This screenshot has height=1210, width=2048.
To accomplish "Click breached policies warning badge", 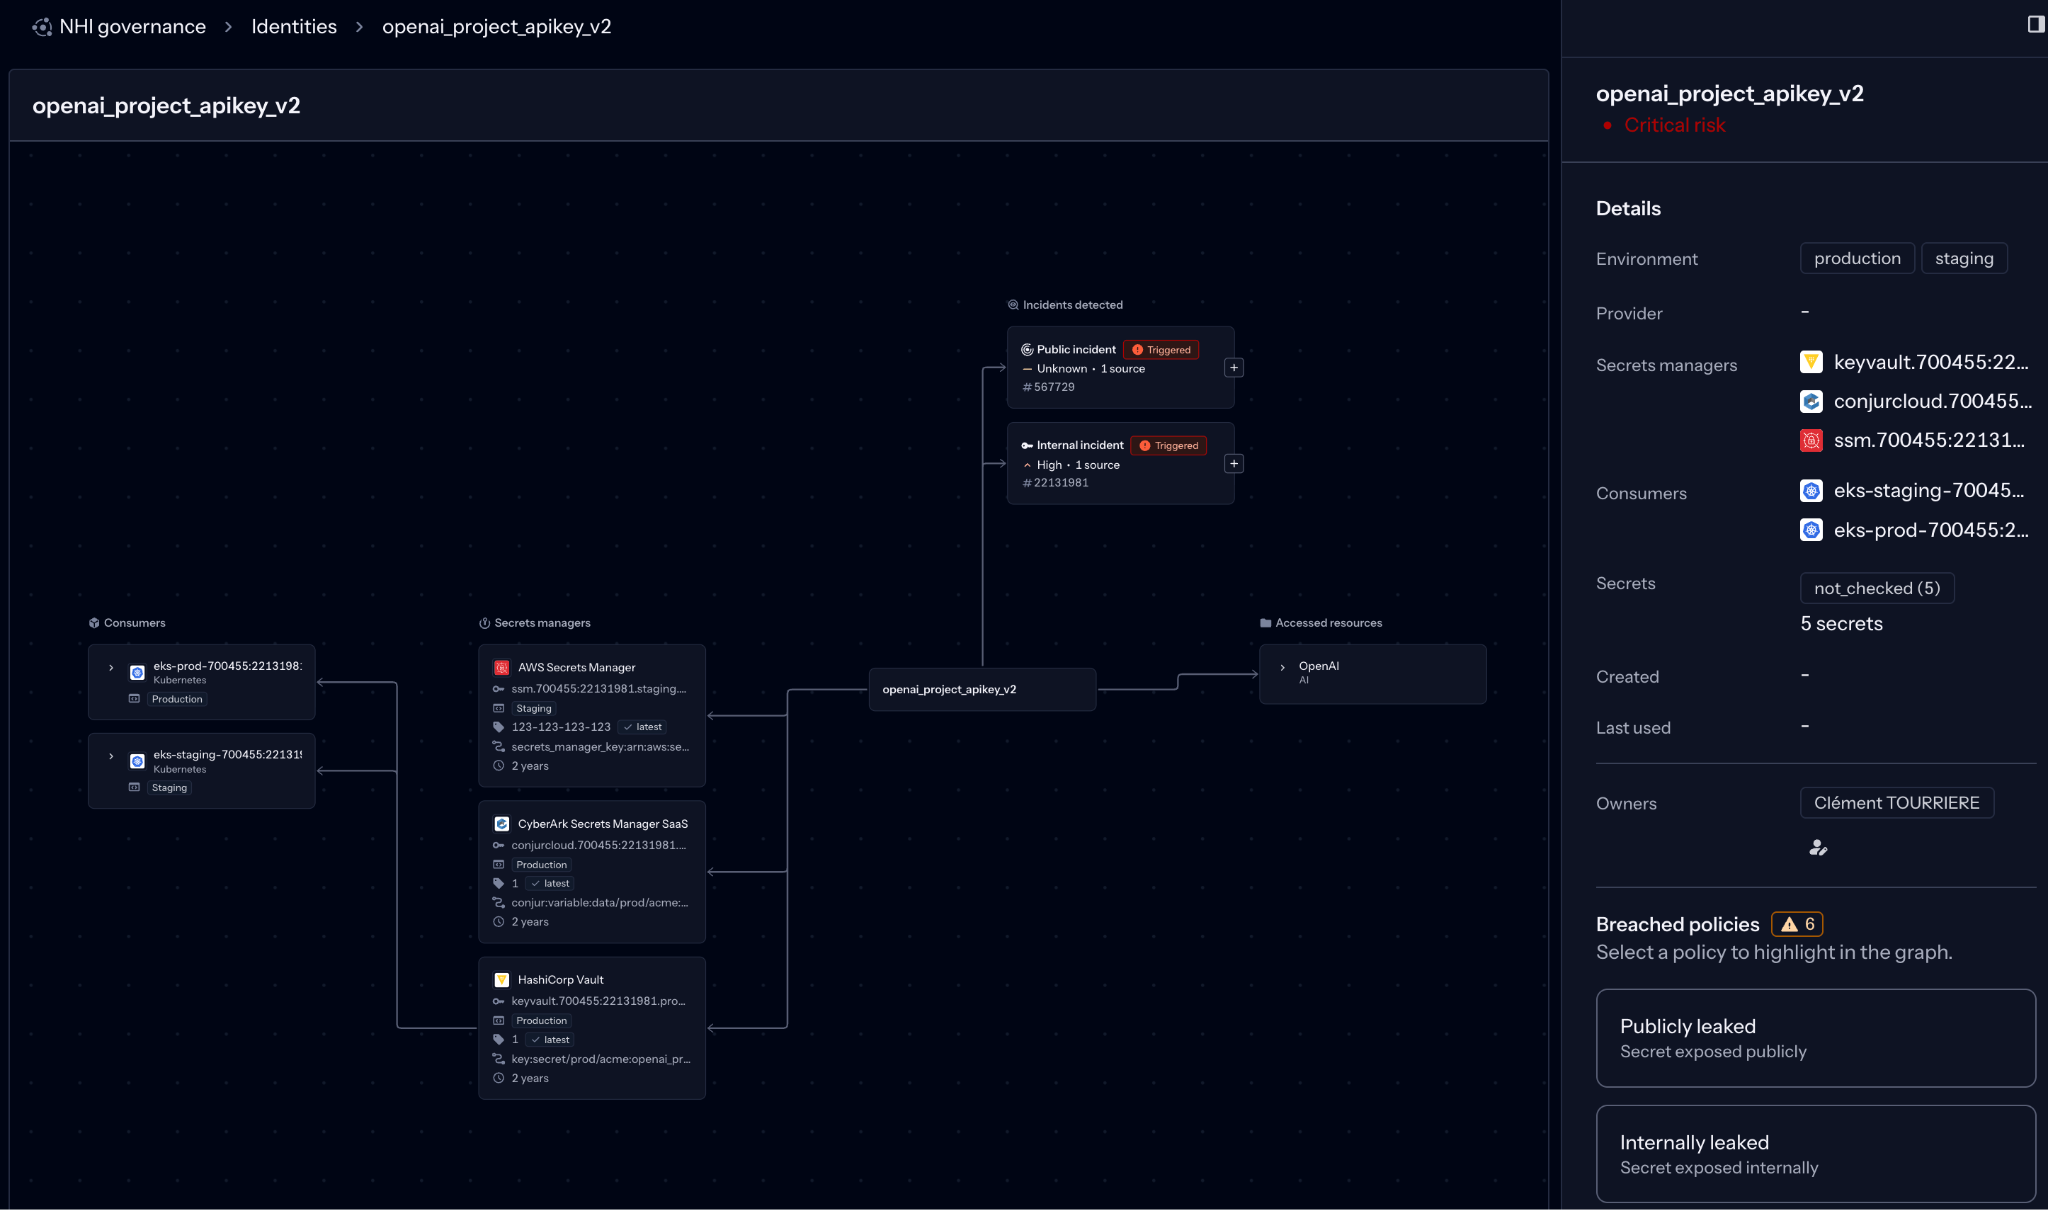I will pyautogui.click(x=1797, y=924).
